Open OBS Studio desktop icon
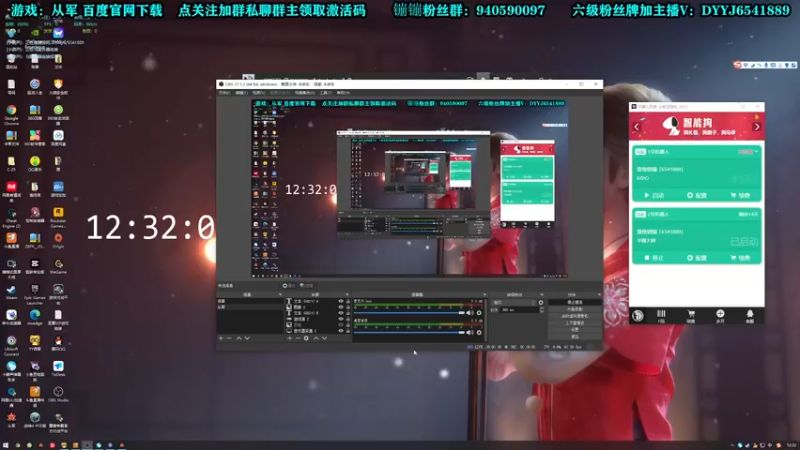This screenshot has width=800, height=450. [x=58, y=394]
